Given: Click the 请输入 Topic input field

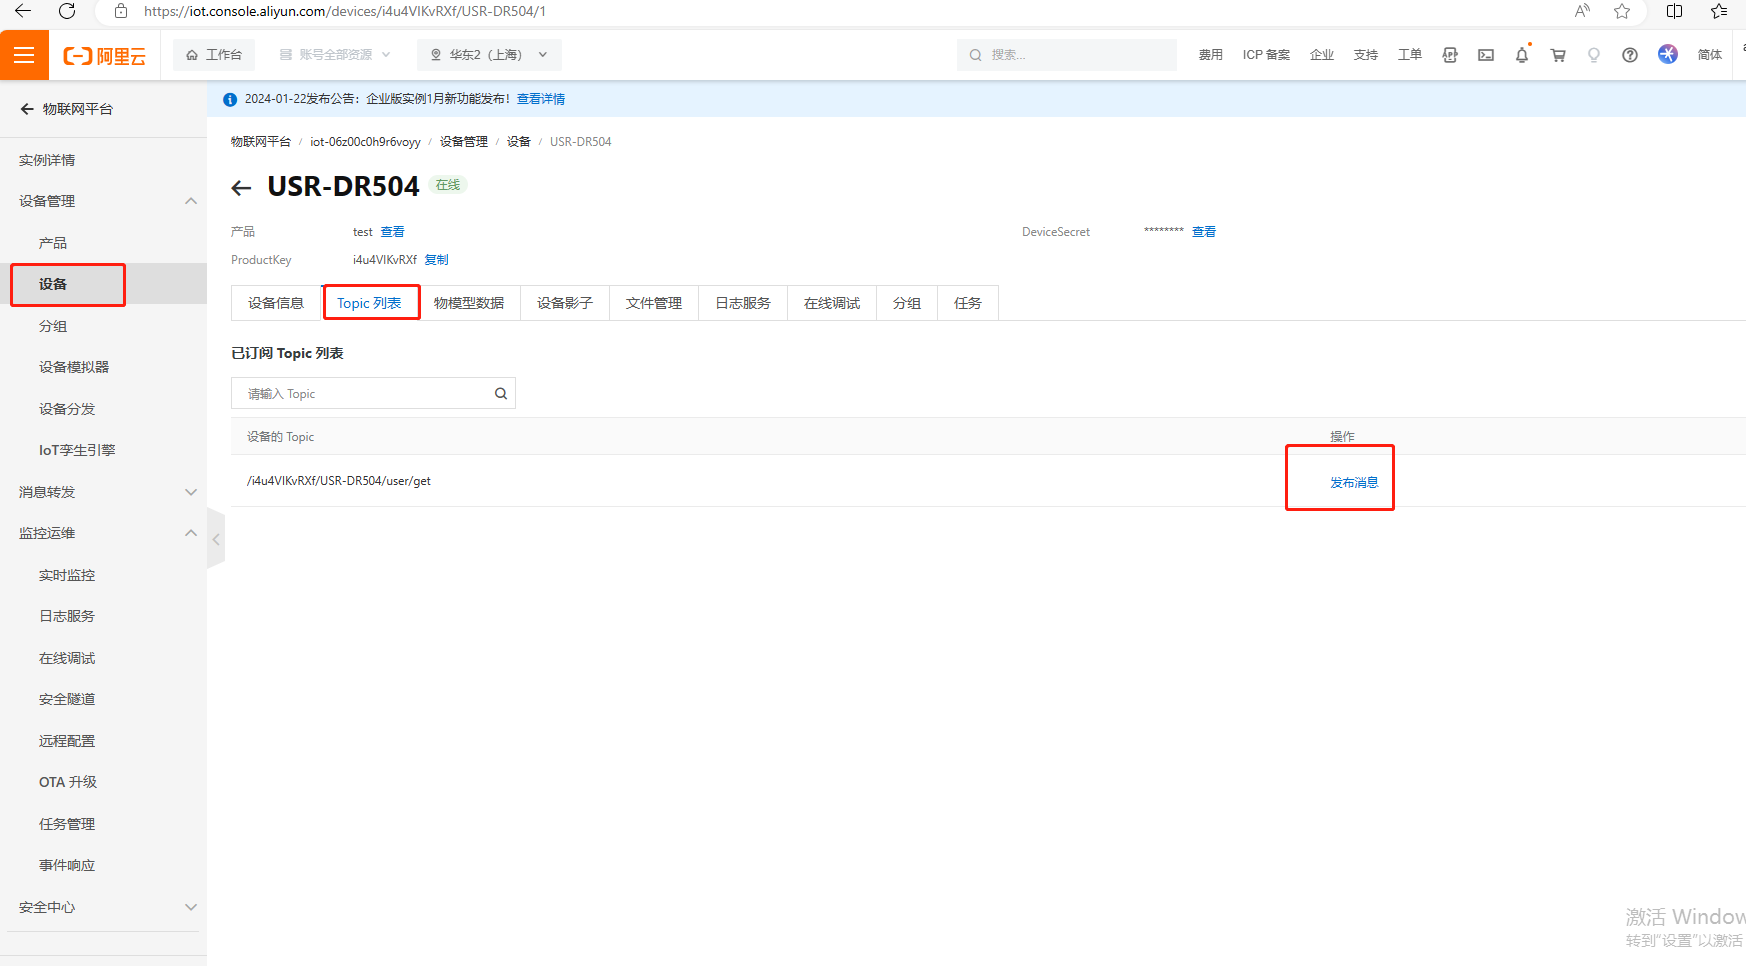Looking at the screenshot, I should [x=365, y=394].
